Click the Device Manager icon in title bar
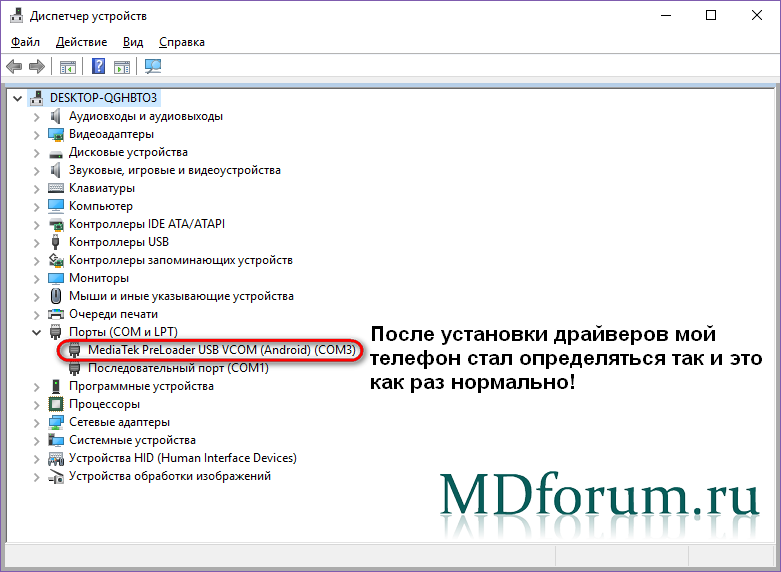The height and width of the screenshot is (572, 781). [x=16, y=16]
